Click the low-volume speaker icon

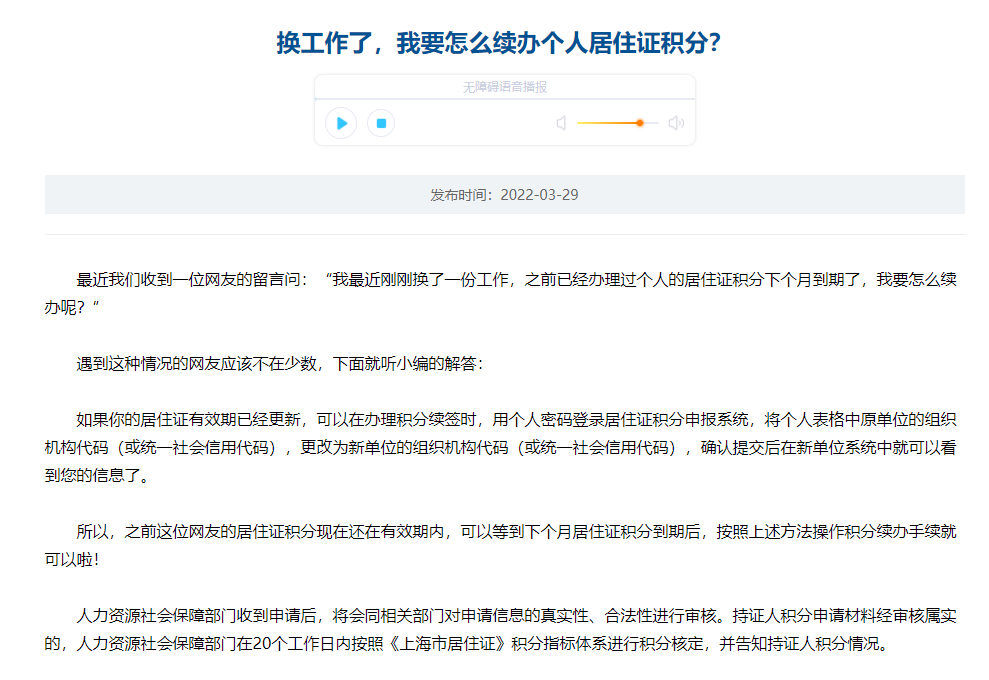tap(561, 123)
